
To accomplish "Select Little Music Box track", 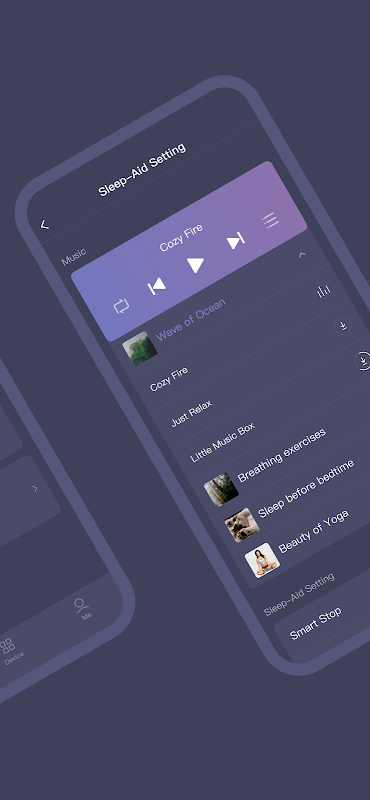I will 223,442.
